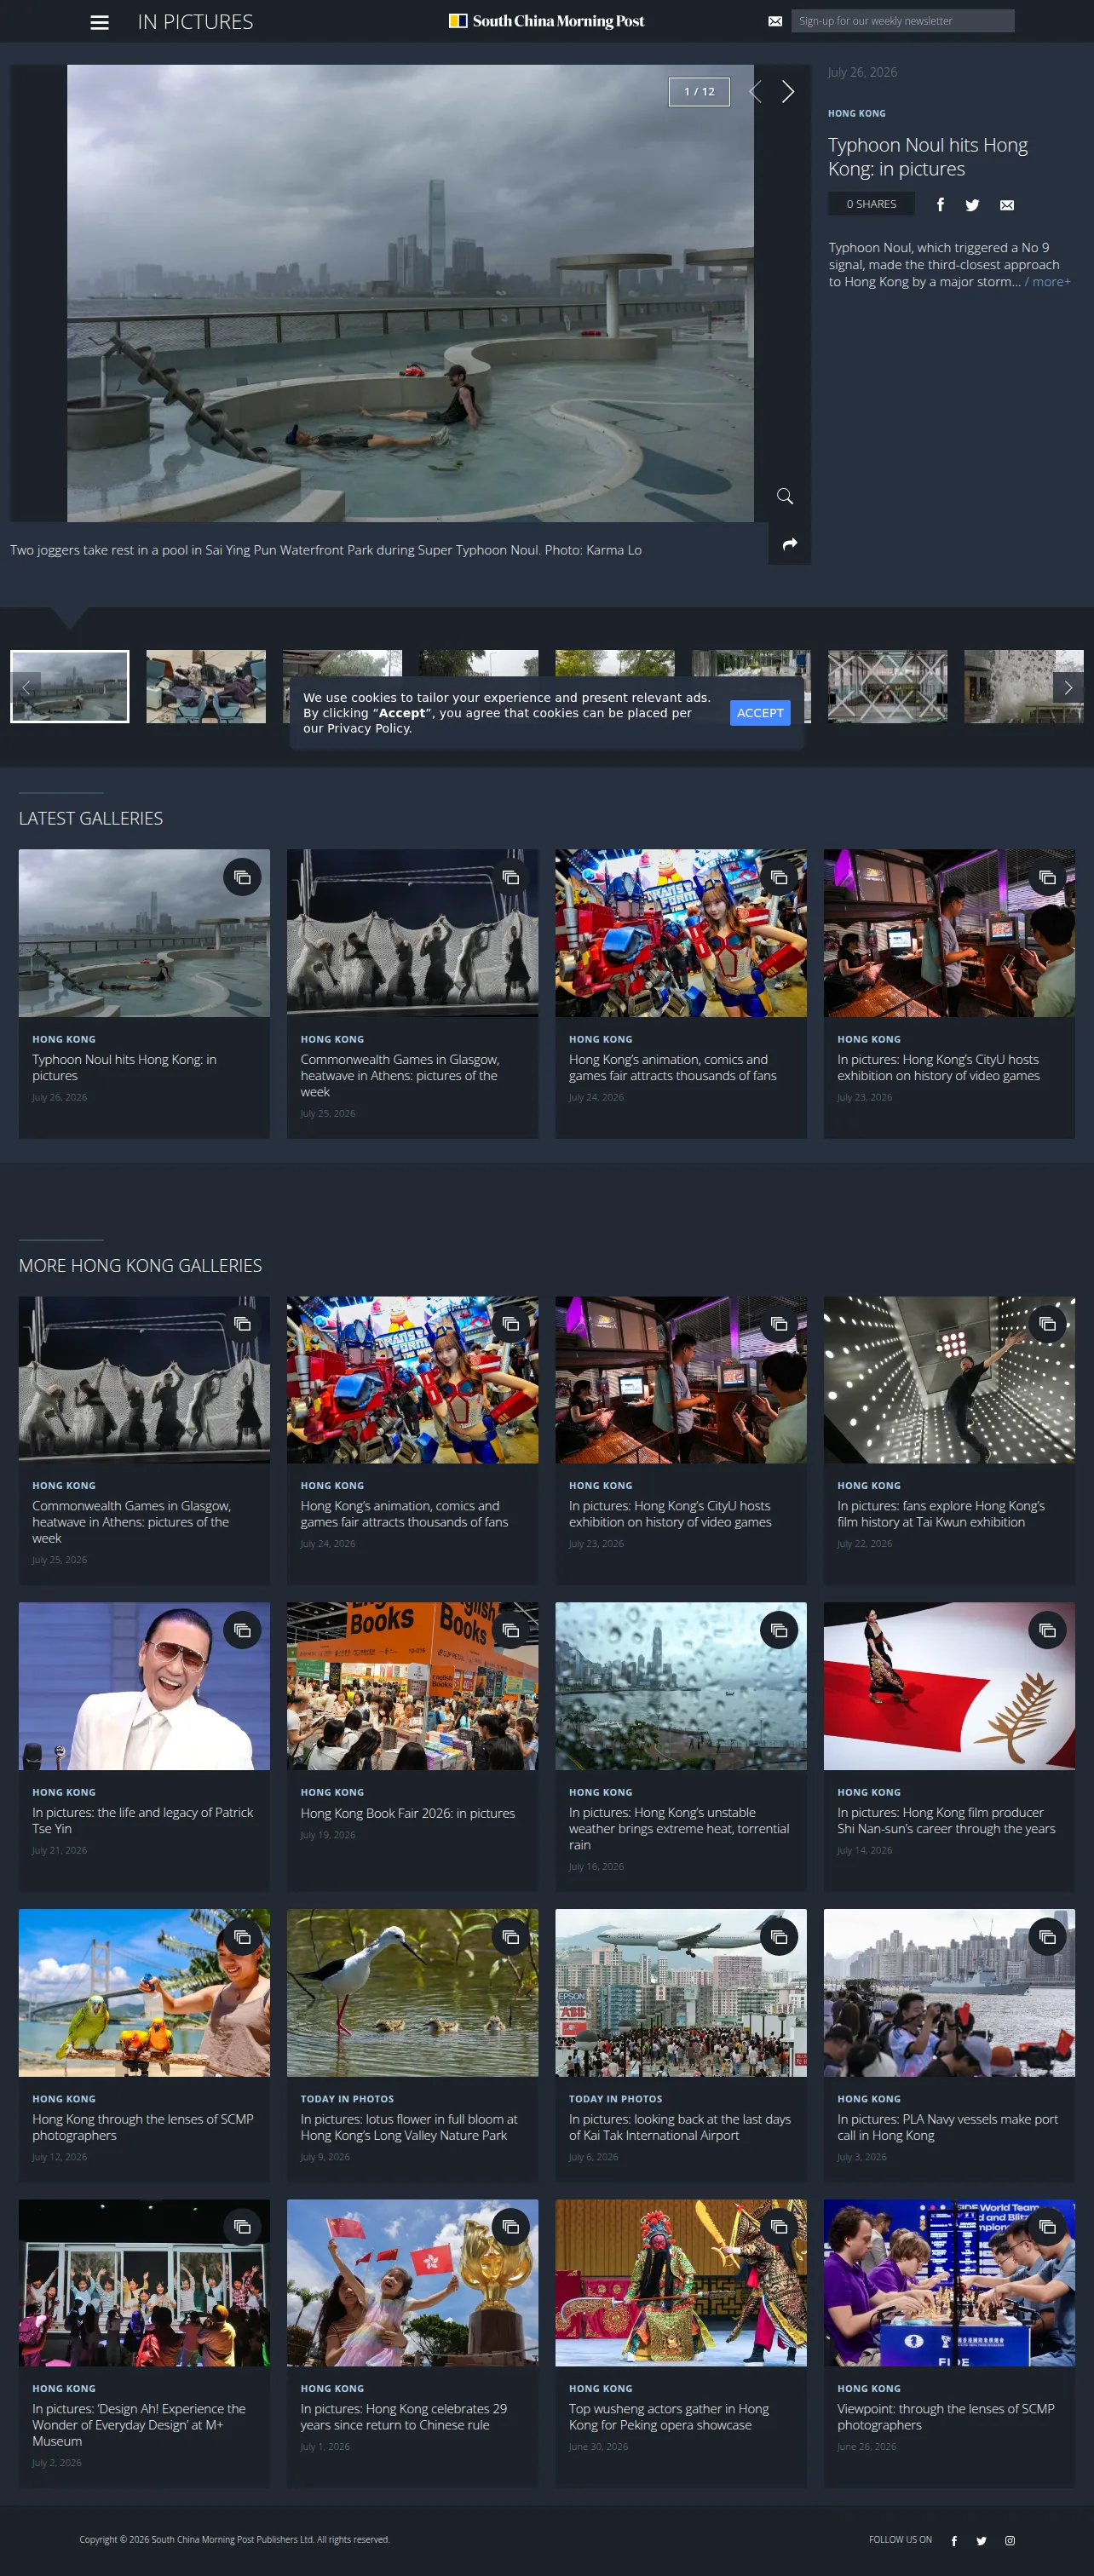Open the Patrick Tse Yin gallery thumbnail
The image size is (1094, 2576).
[x=144, y=1687]
